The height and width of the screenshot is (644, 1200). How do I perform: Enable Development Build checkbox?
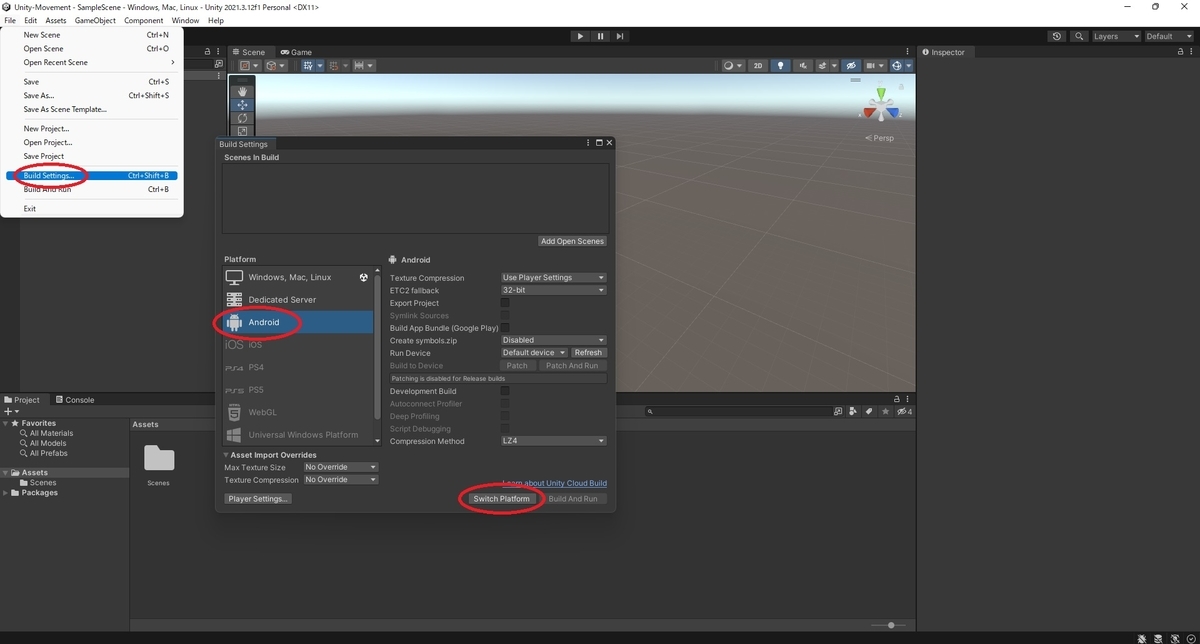coord(505,391)
